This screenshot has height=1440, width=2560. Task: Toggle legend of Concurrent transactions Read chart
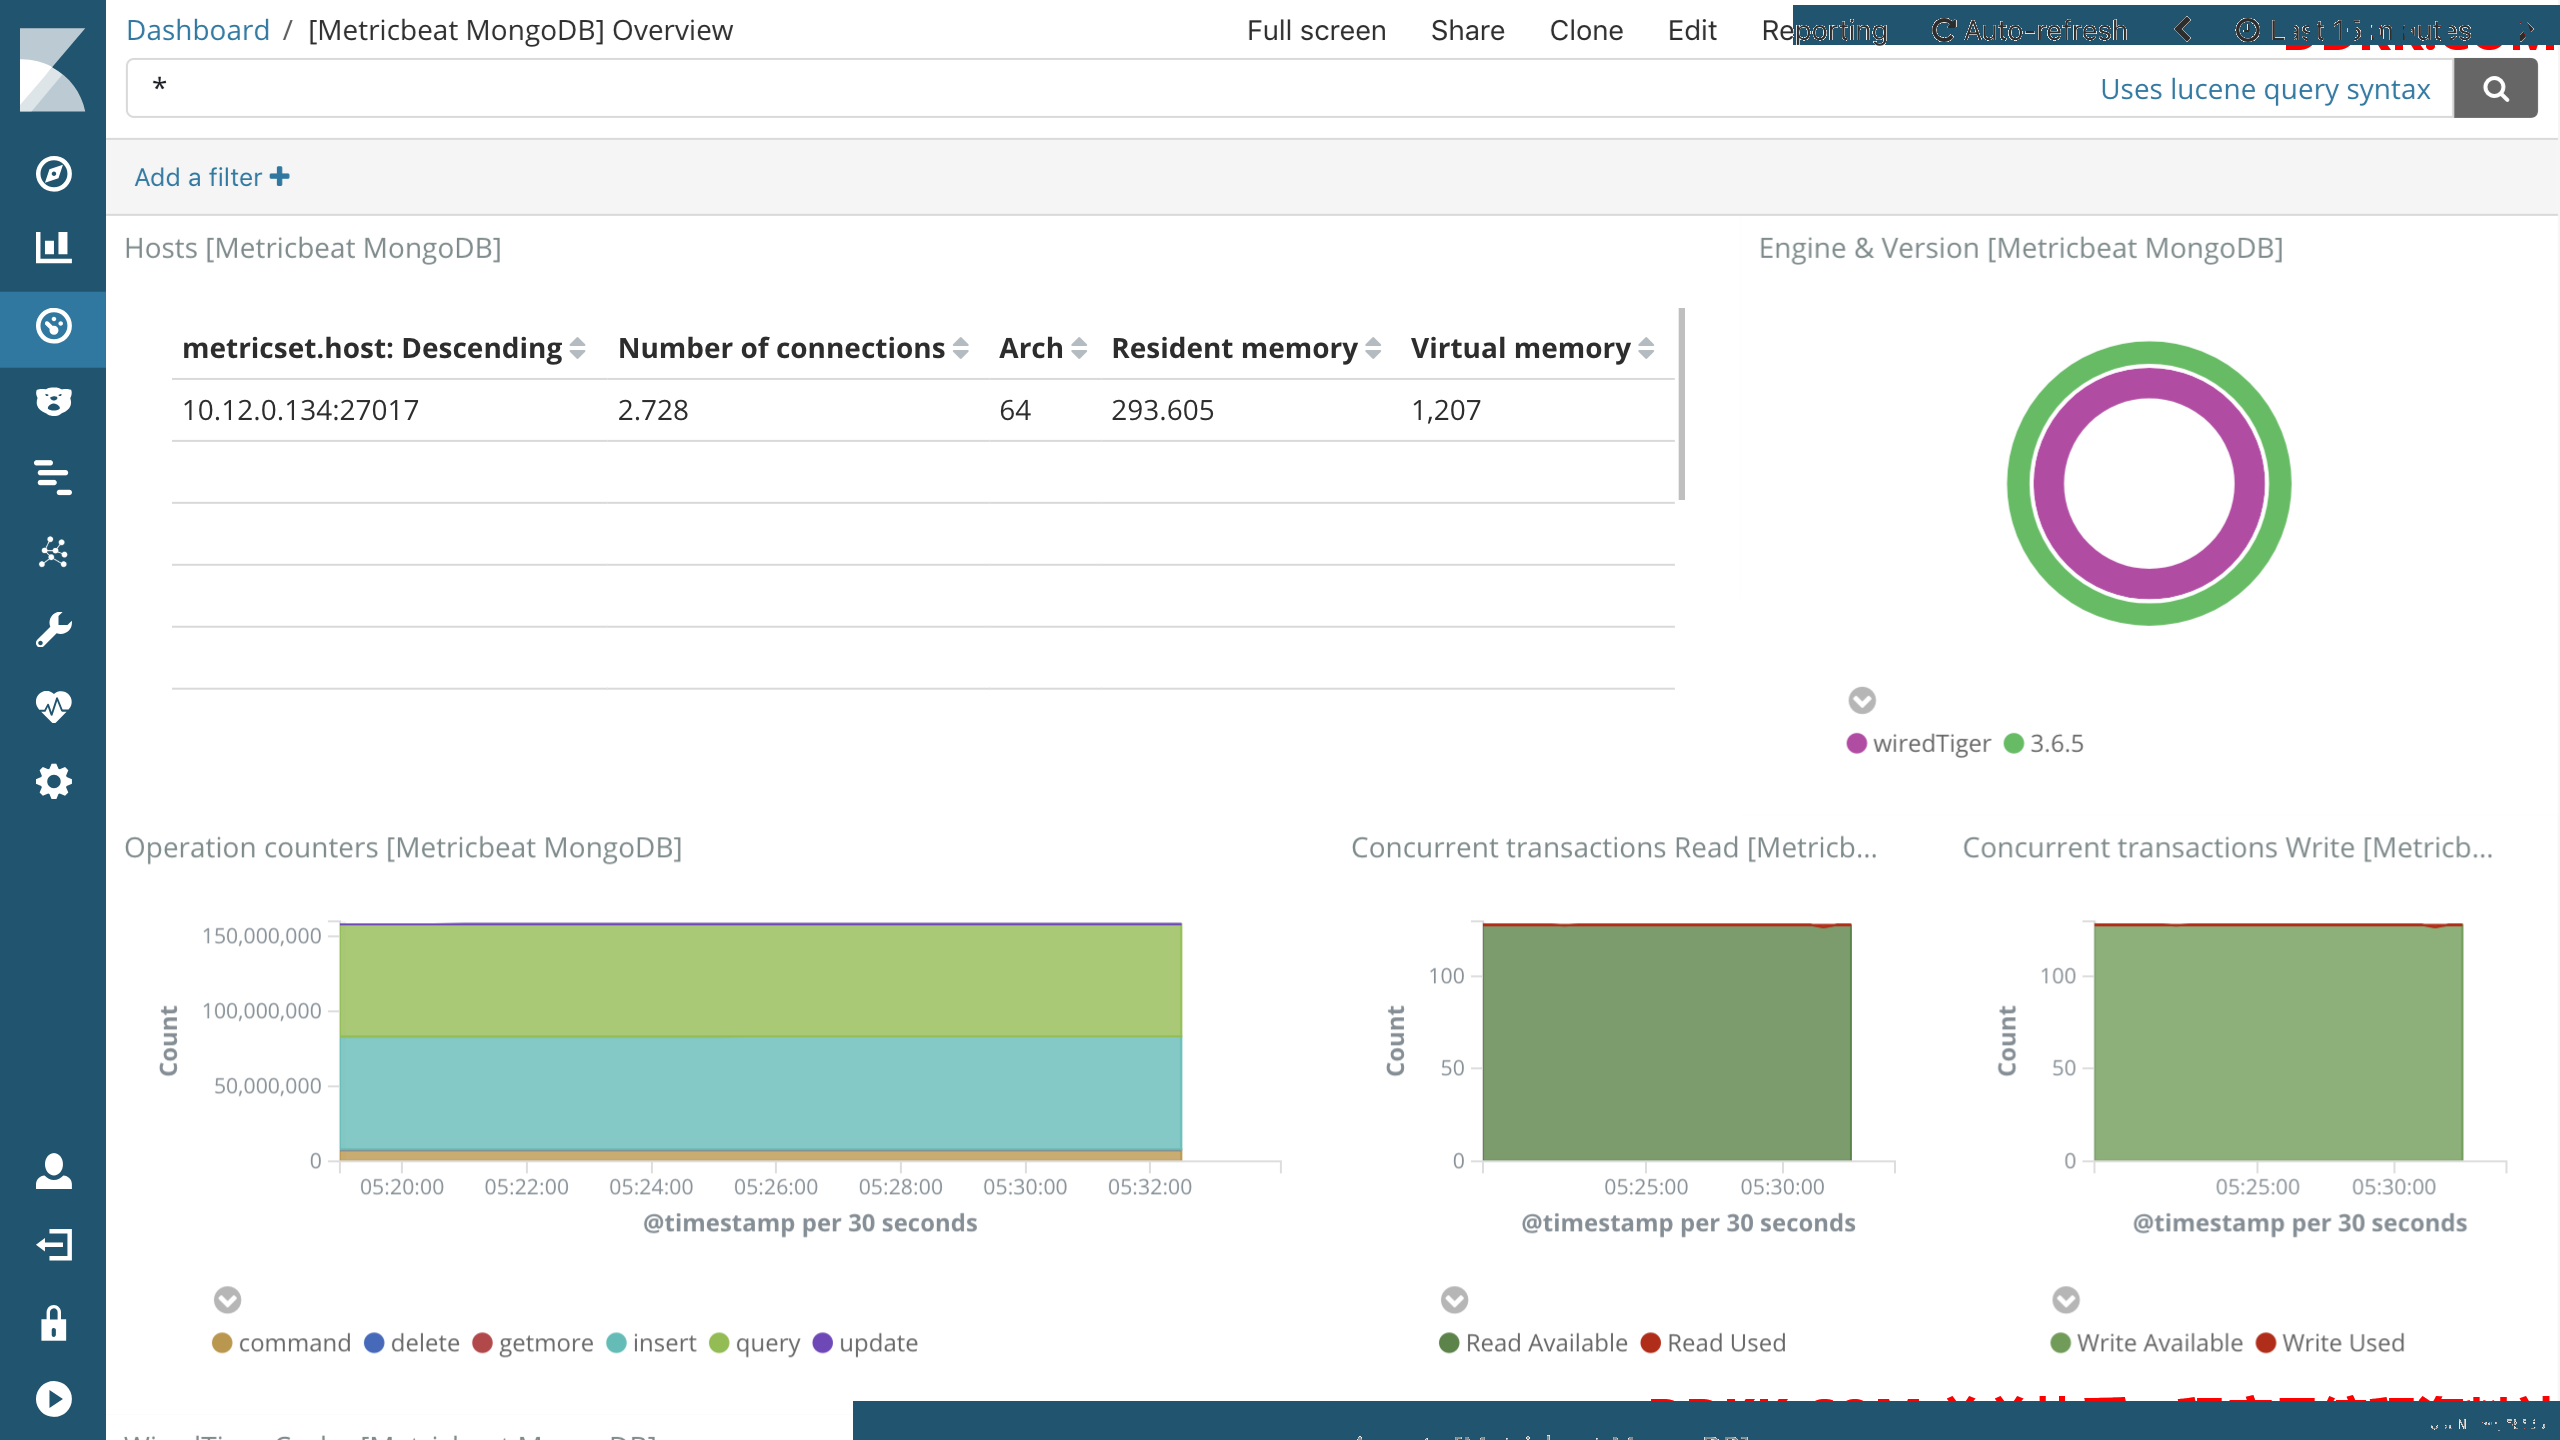coord(1454,1300)
